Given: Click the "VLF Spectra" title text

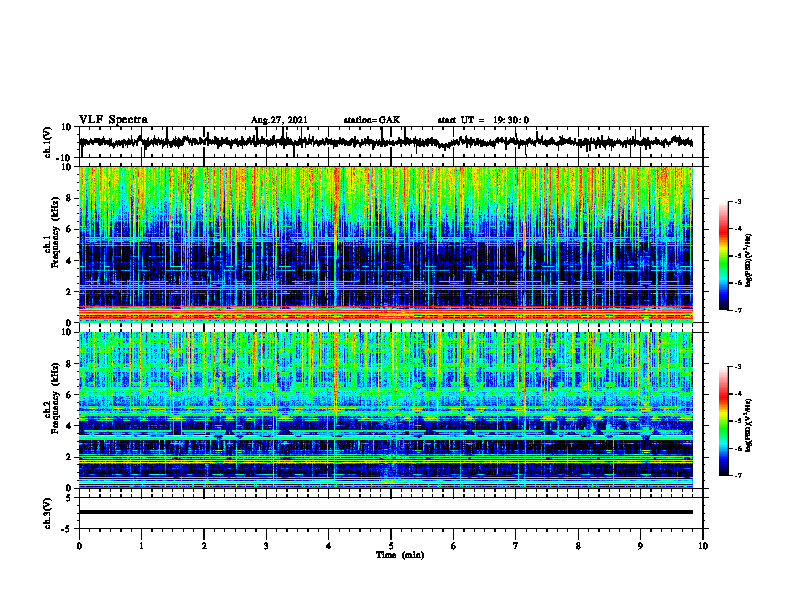Looking at the screenshot, I should [x=113, y=120].
